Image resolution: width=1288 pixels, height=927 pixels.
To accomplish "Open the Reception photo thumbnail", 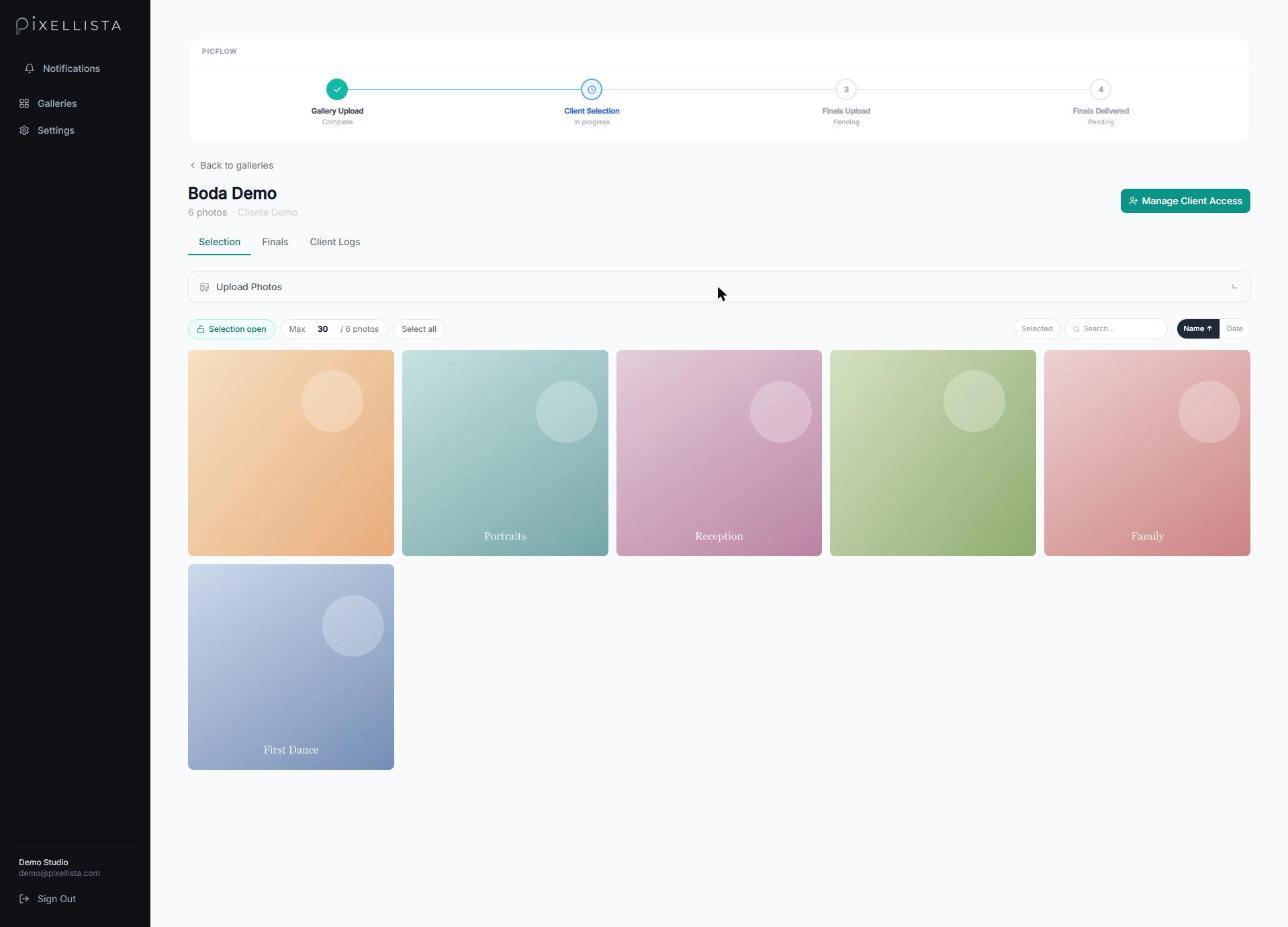I will click(x=719, y=453).
